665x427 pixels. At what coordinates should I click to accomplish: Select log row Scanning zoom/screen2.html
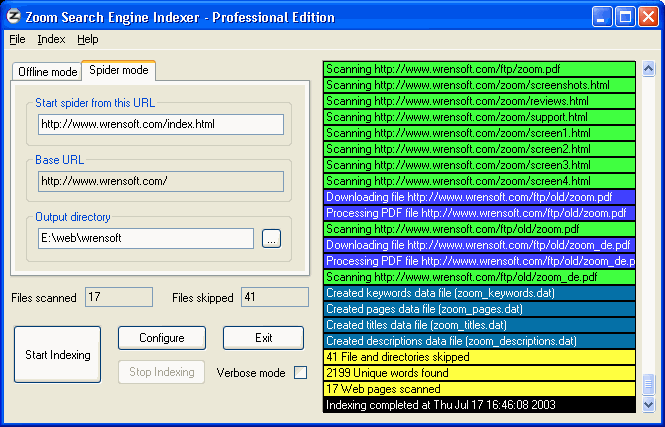coord(479,149)
